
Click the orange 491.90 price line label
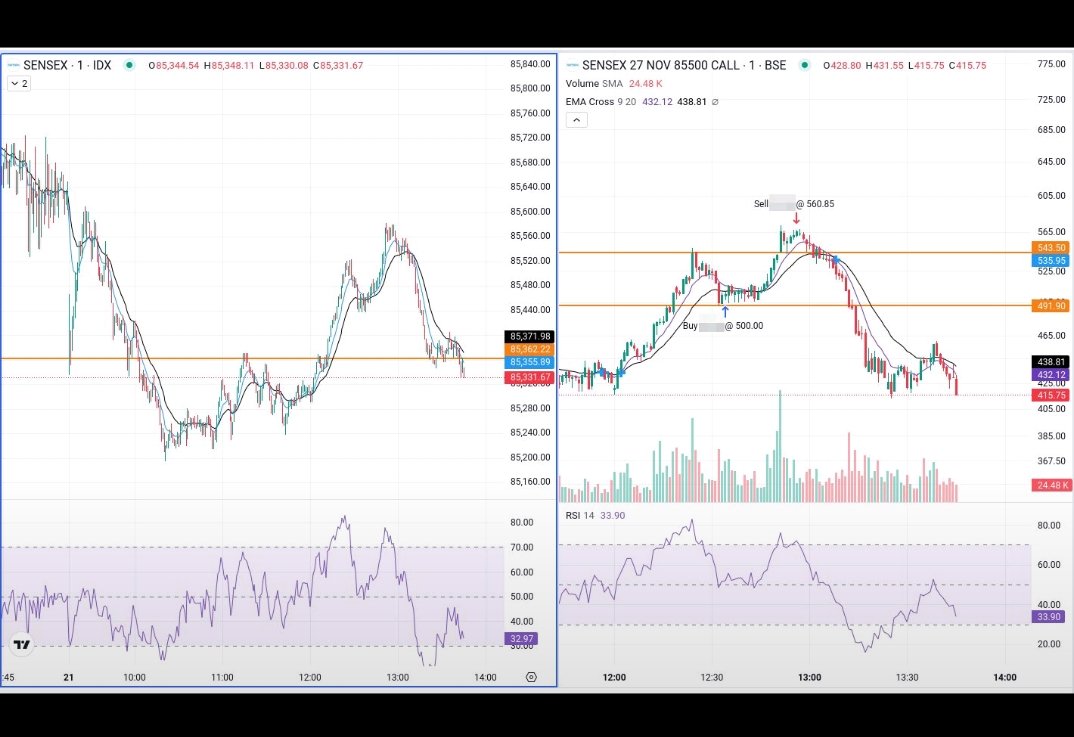click(x=1051, y=305)
